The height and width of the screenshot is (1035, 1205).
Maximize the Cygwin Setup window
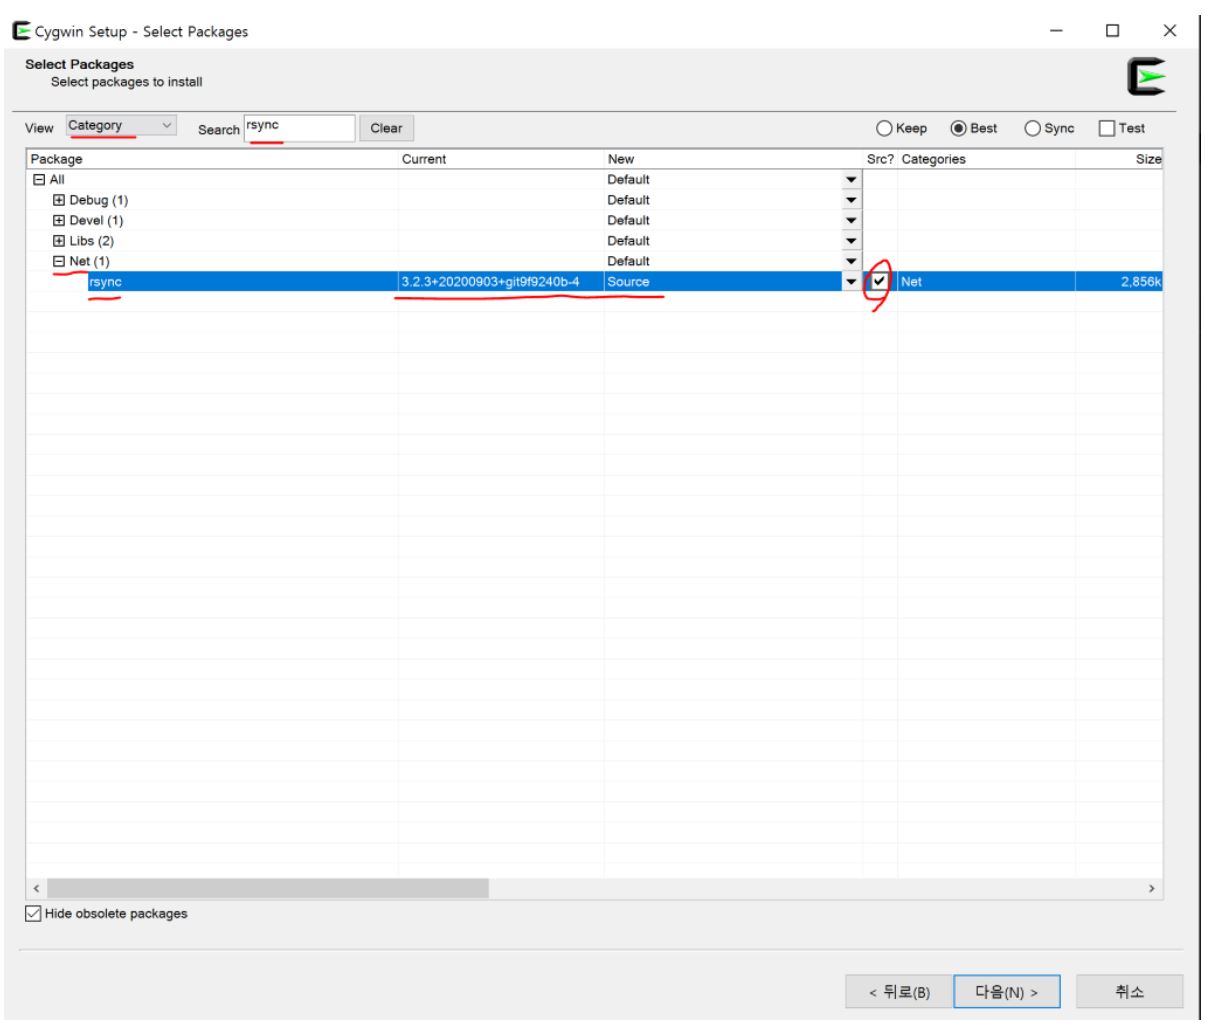[1112, 31]
